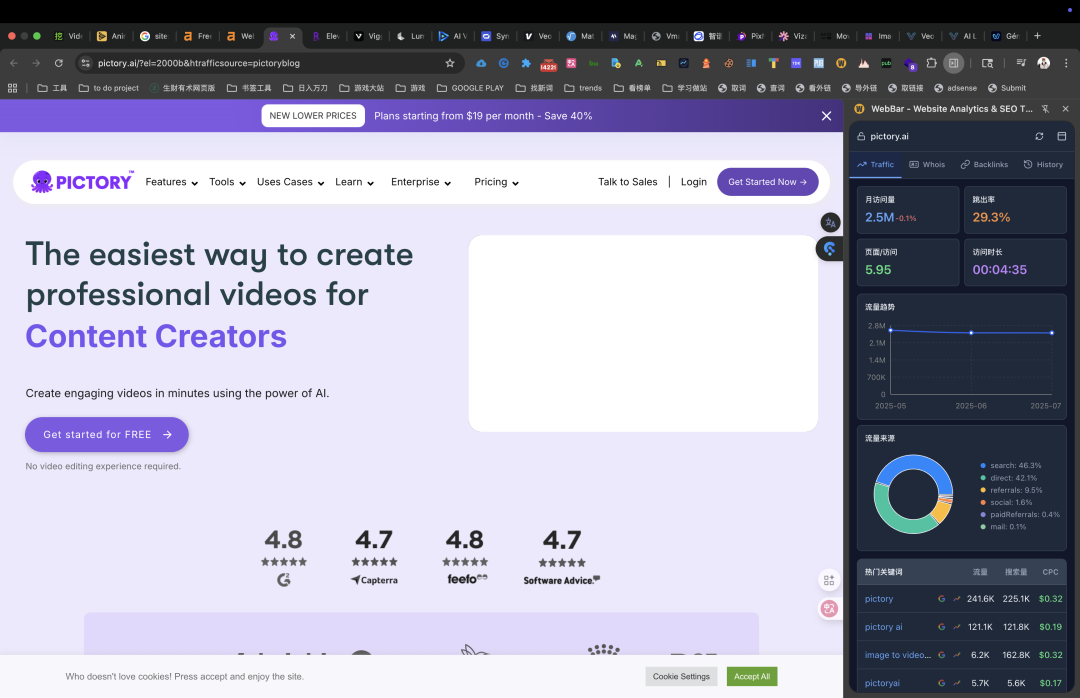This screenshot has width=1080, height=698.
Task: Click the floating grid widget icon at page edge
Action: (x=829, y=580)
